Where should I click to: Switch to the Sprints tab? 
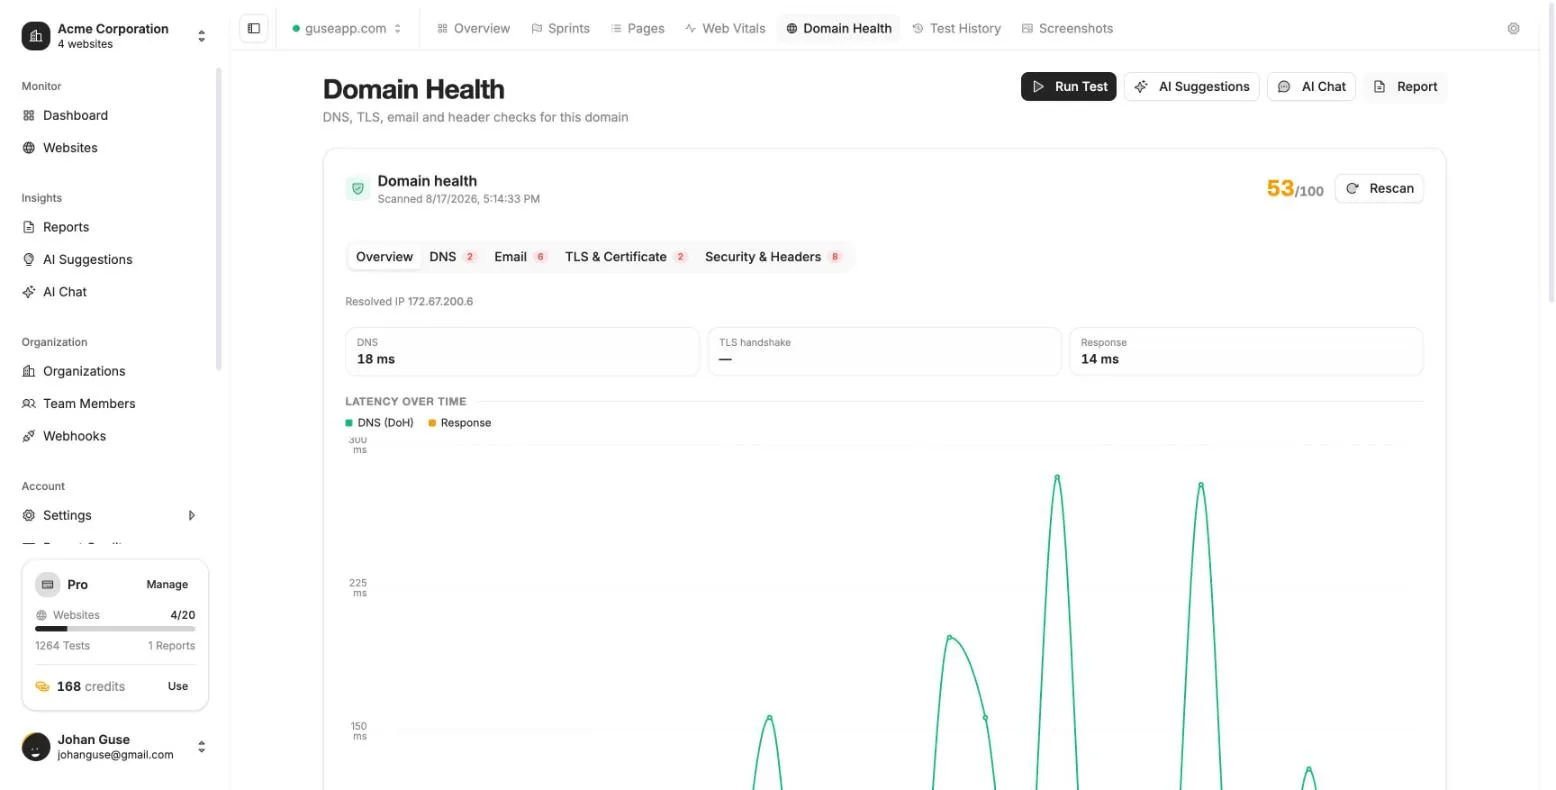pyautogui.click(x=560, y=28)
